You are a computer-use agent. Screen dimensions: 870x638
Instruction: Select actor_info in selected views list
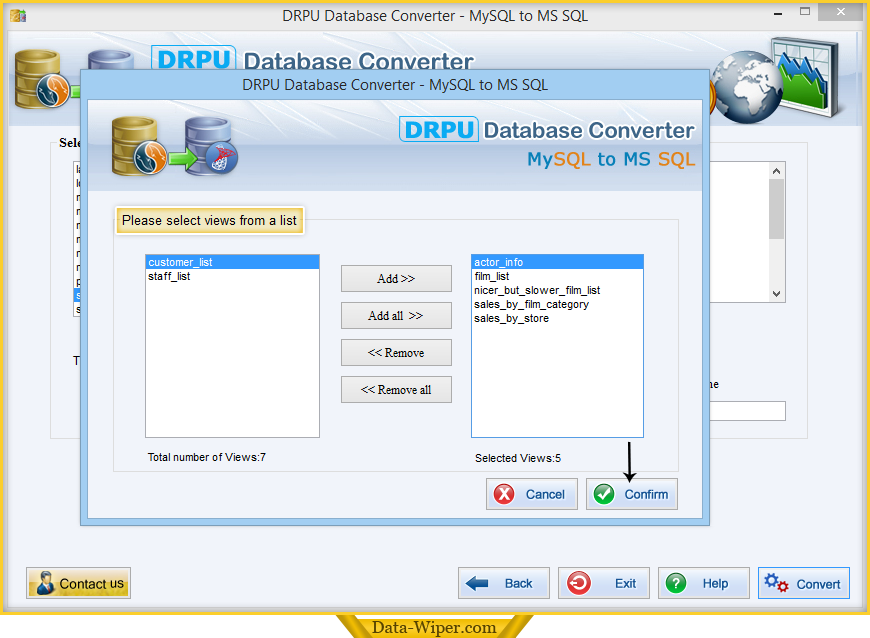(x=498, y=262)
